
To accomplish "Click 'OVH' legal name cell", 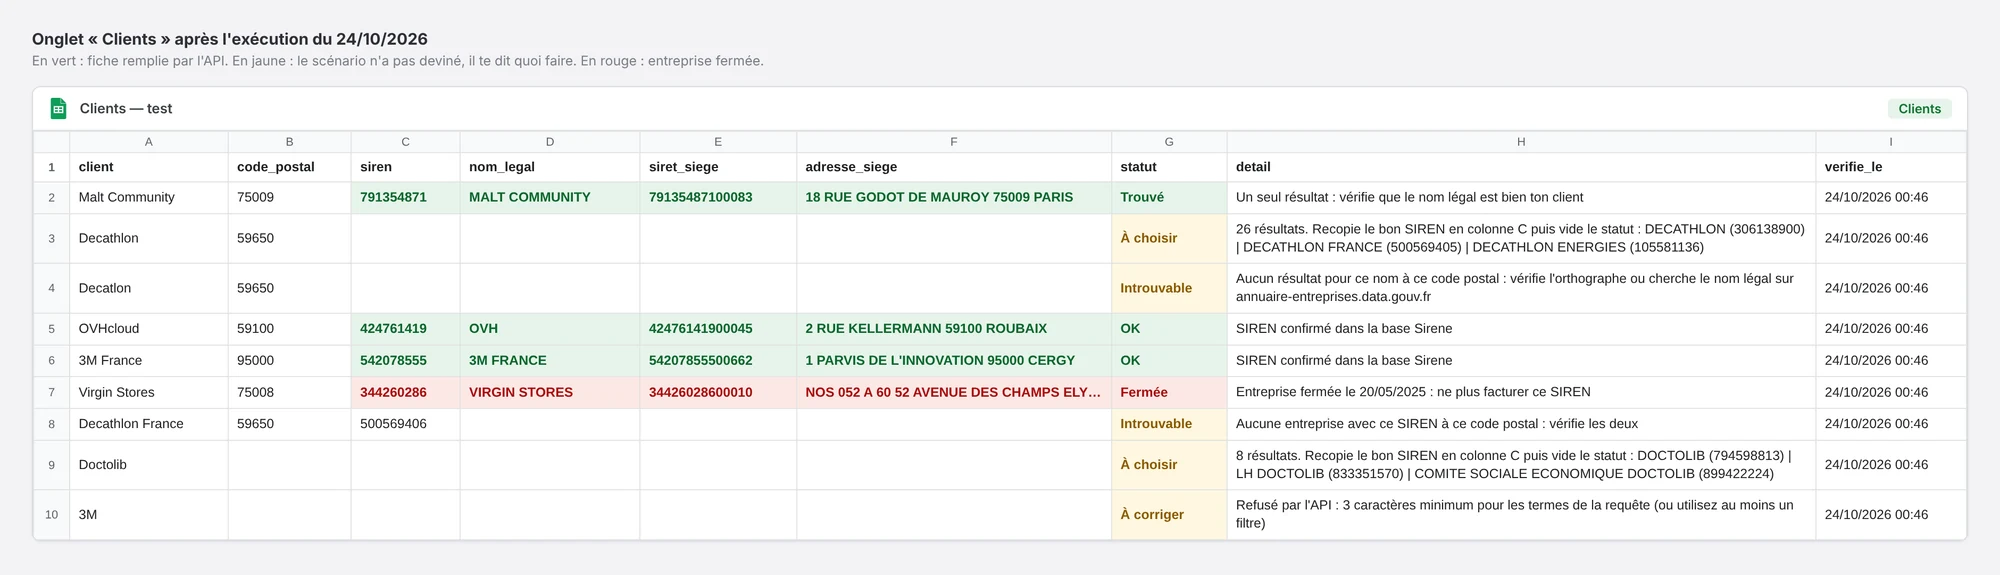I will (x=549, y=328).
